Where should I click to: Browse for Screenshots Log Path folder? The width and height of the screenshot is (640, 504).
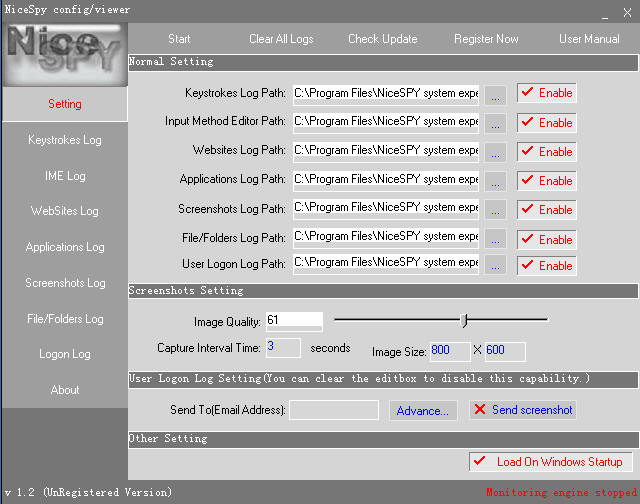495,210
